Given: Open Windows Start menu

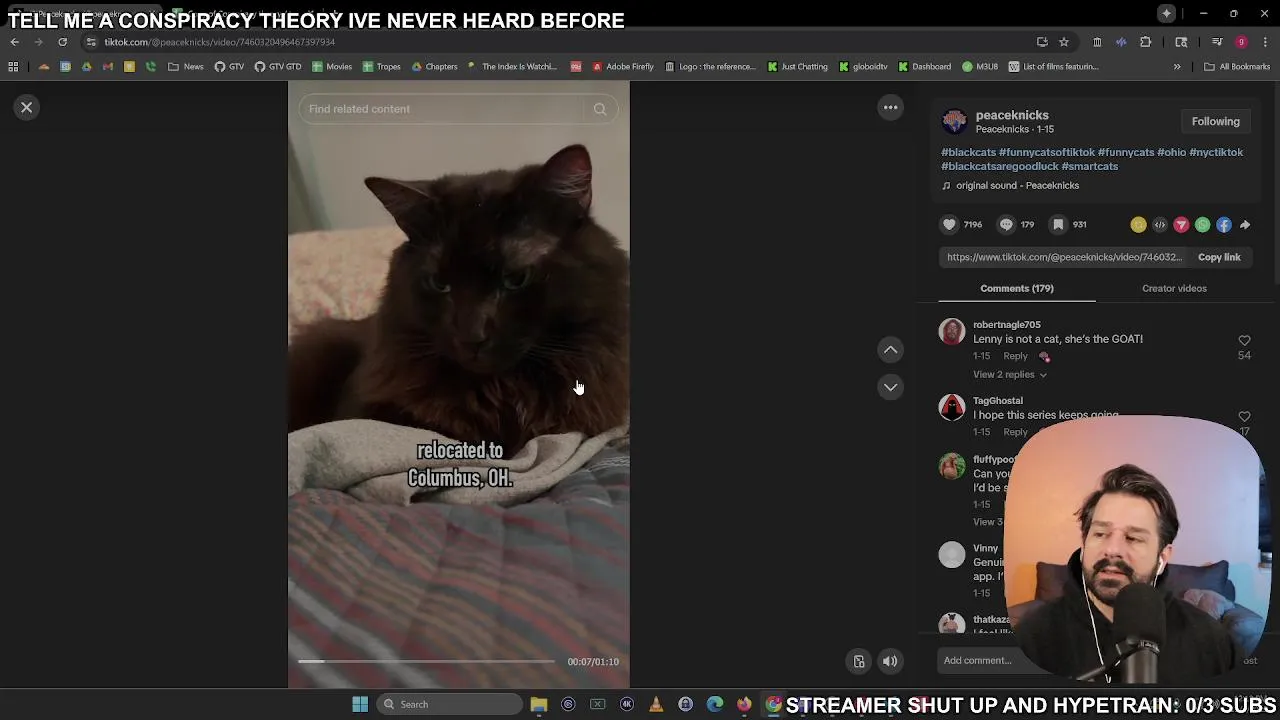Looking at the screenshot, I should coord(360,704).
